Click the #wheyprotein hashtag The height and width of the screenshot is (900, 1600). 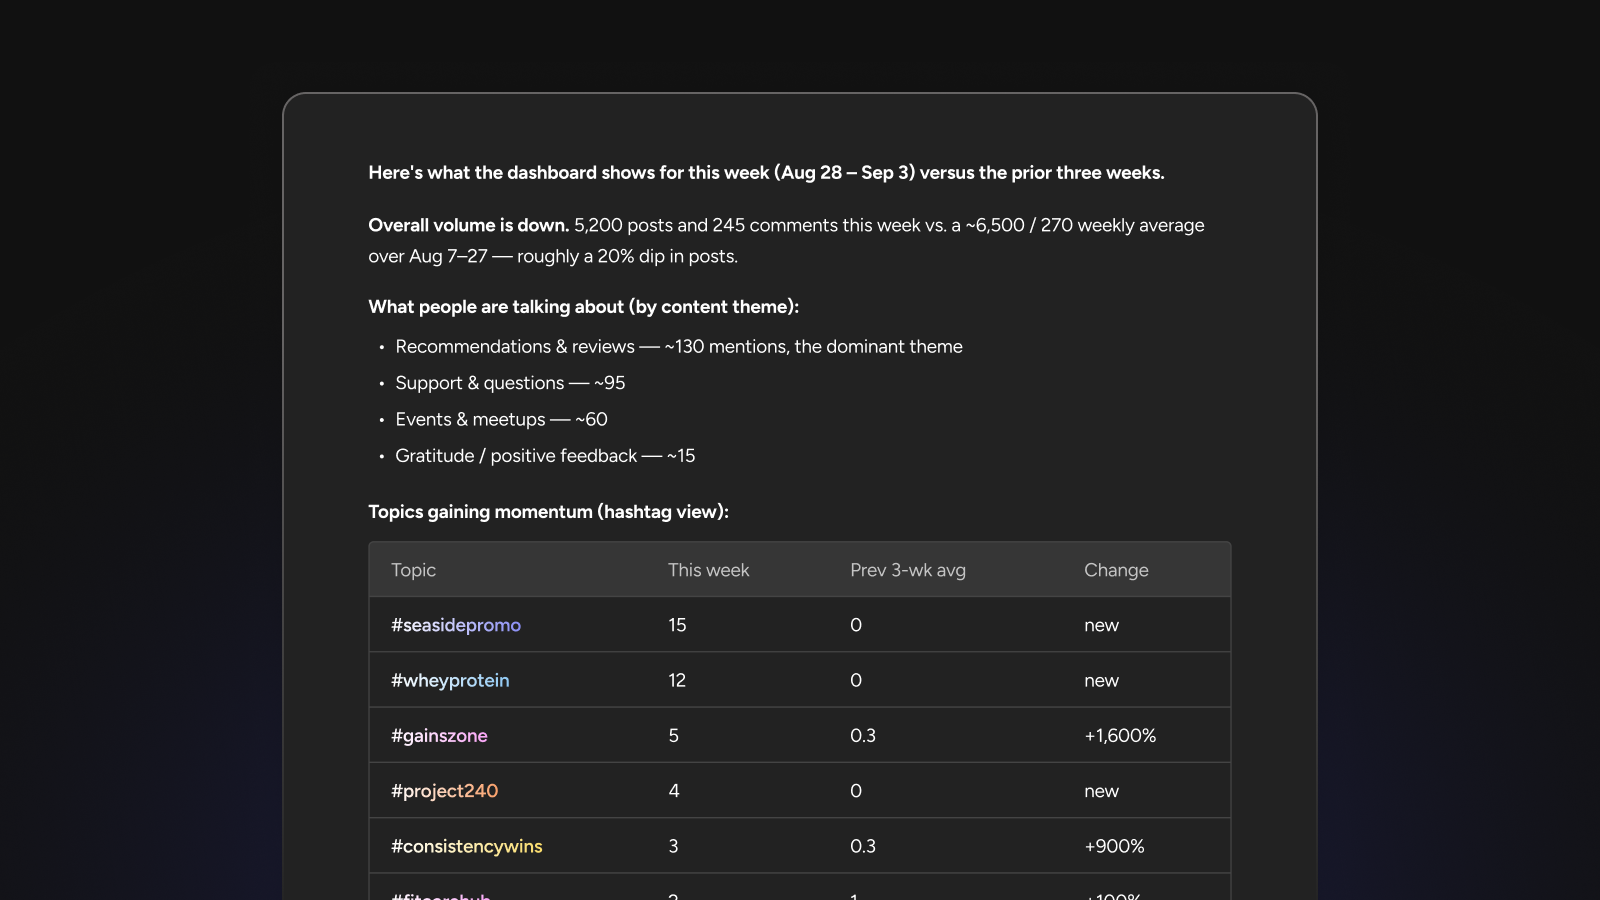click(450, 680)
